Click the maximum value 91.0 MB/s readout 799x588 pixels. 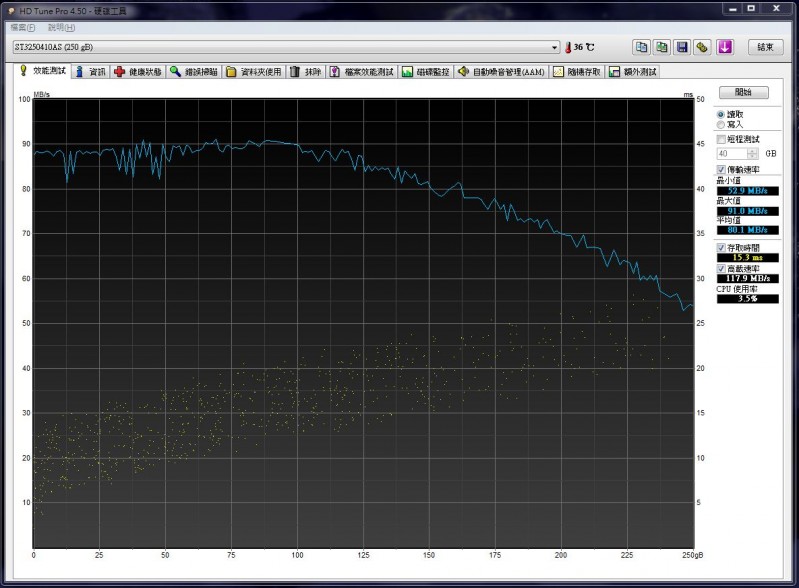pos(748,211)
